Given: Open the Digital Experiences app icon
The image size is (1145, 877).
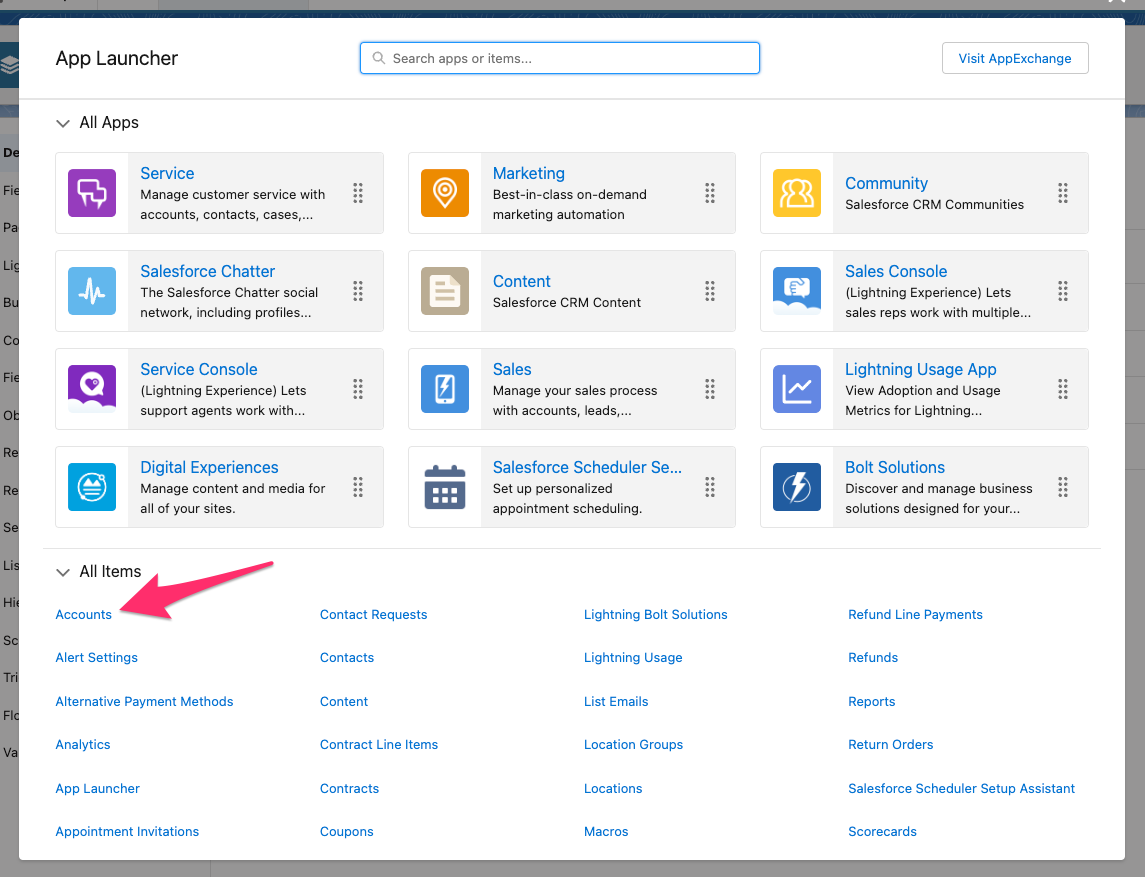Looking at the screenshot, I should tap(92, 486).
